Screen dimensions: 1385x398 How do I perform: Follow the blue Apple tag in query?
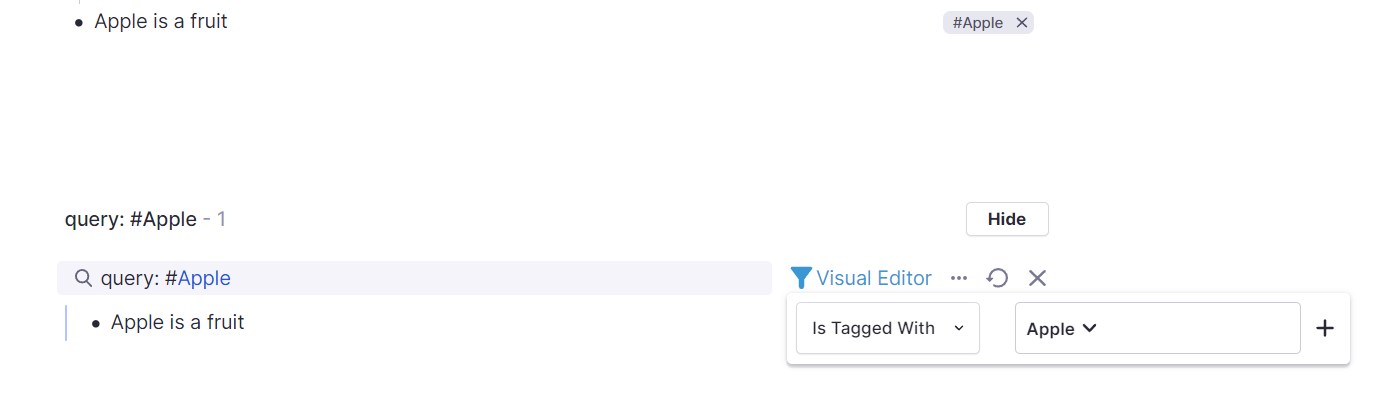tap(204, 278)
